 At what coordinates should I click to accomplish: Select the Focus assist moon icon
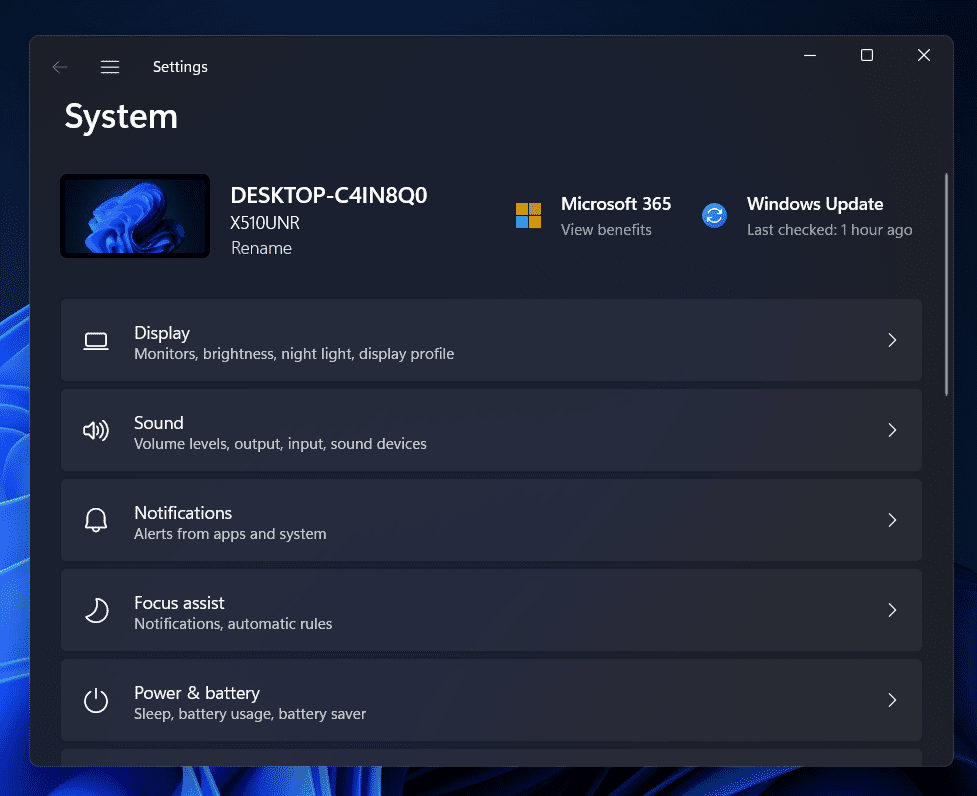(x=96, y=610)
